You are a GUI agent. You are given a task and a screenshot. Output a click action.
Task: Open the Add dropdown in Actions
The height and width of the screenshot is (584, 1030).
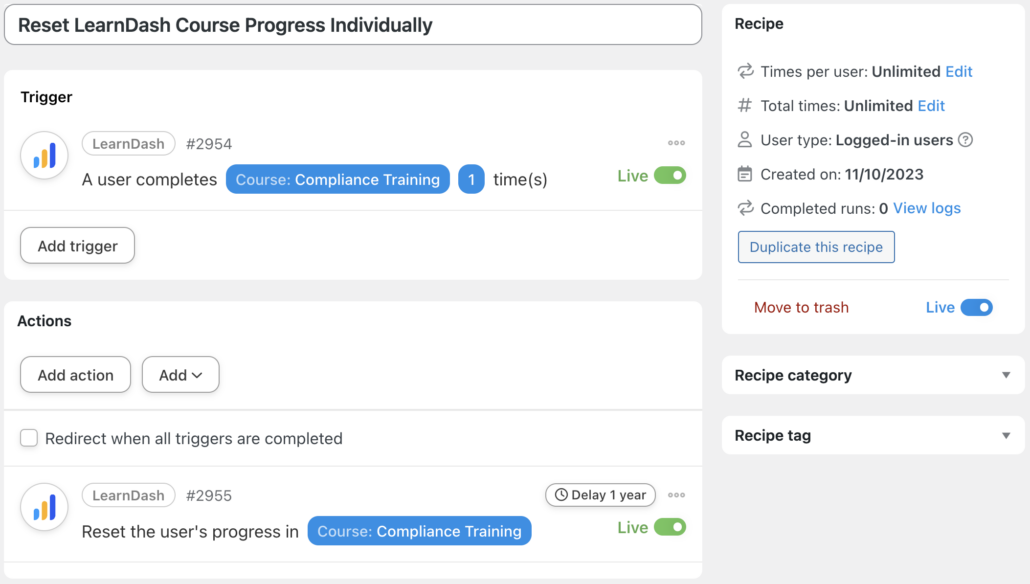tap(180, 374)
